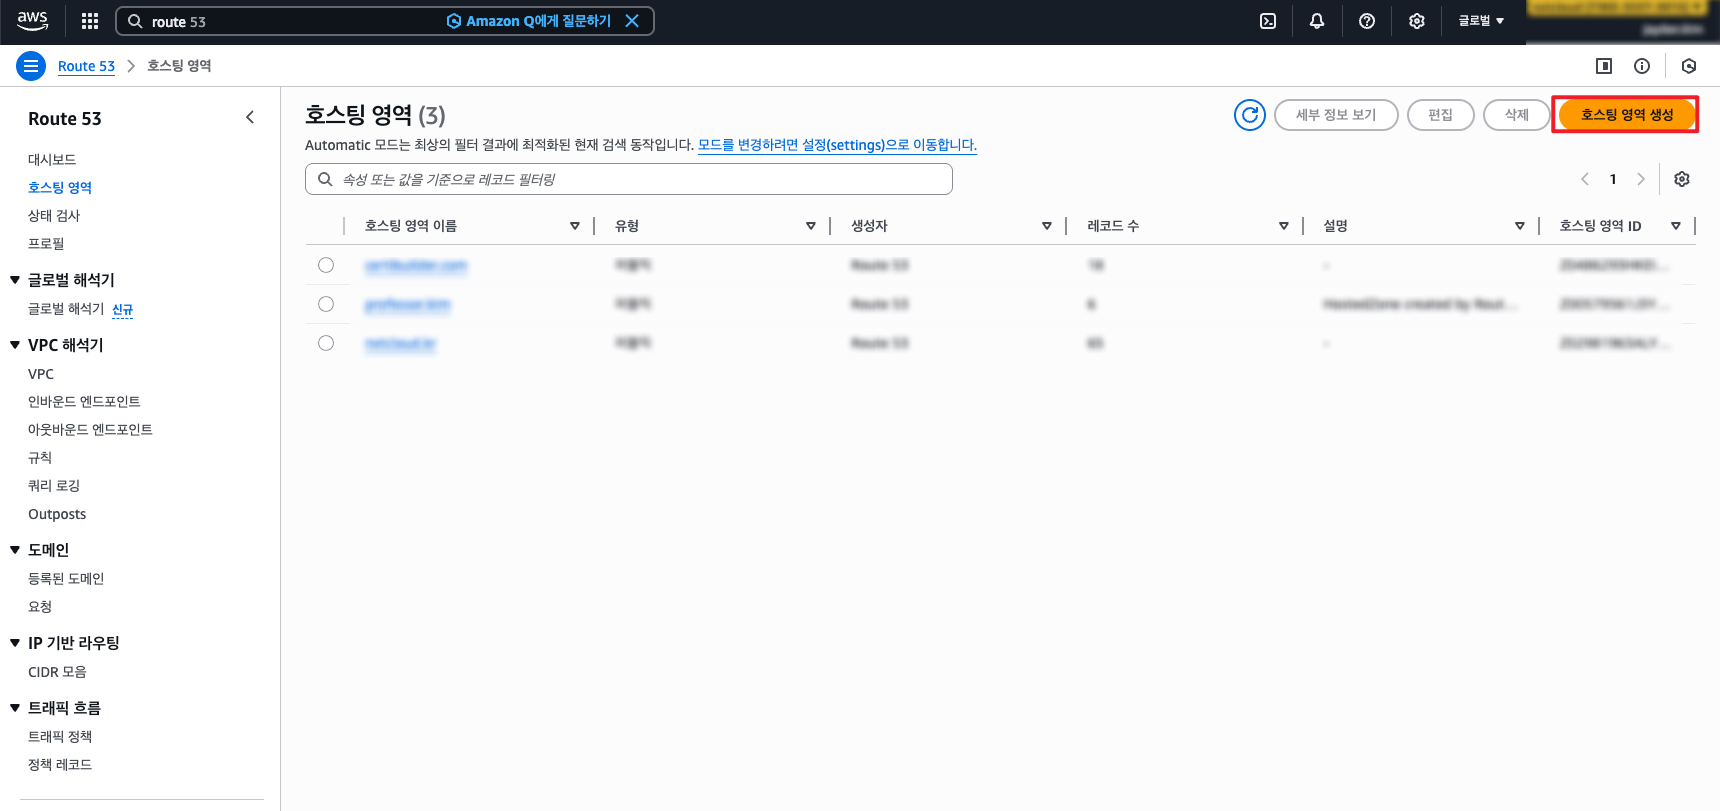Open table preferences gear

(x=1682, y=179)
